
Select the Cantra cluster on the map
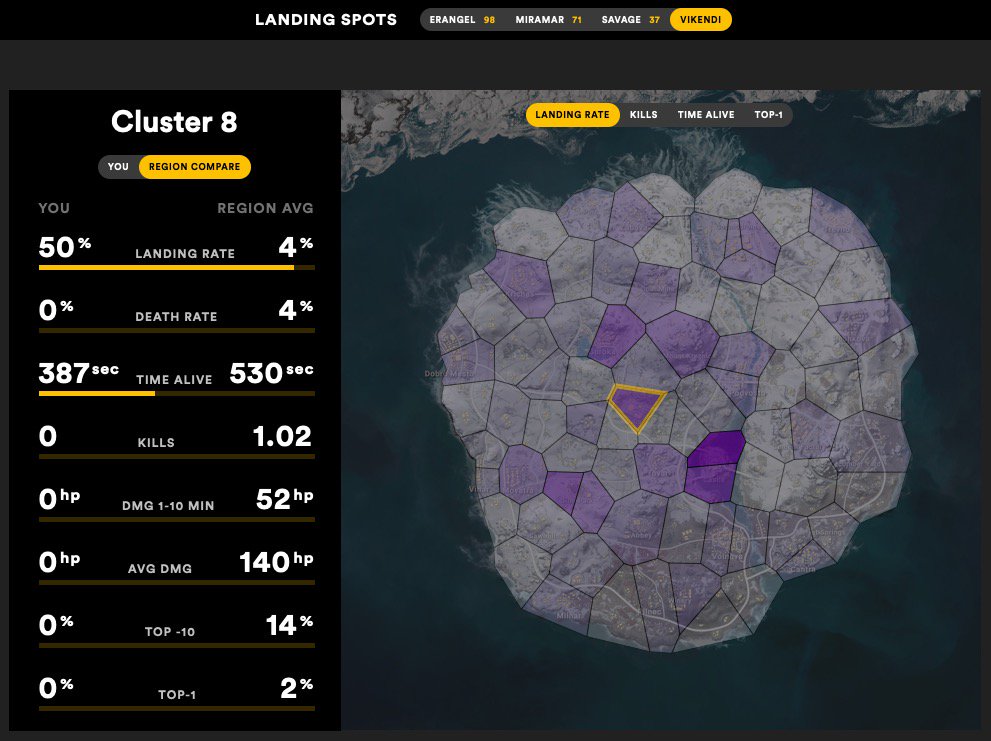pyautogui.click(x=806, y=558)
